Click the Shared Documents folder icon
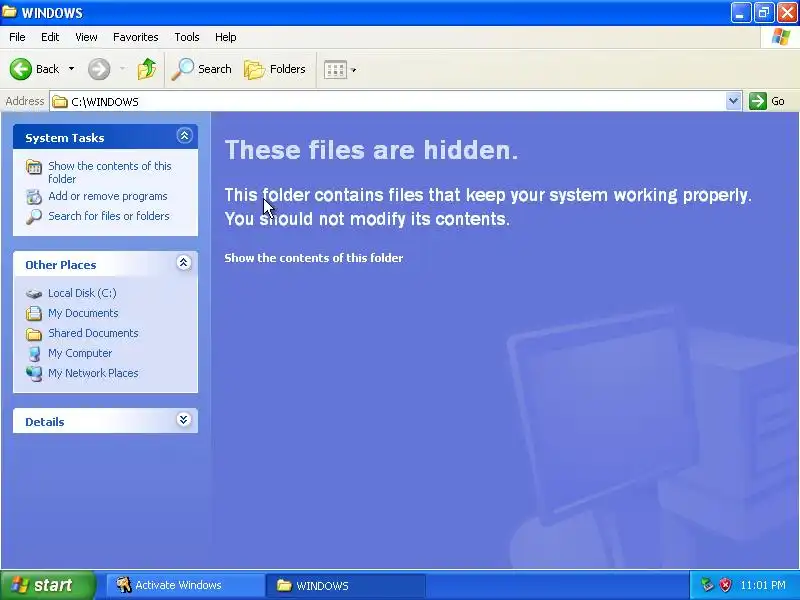 (34, 334)
